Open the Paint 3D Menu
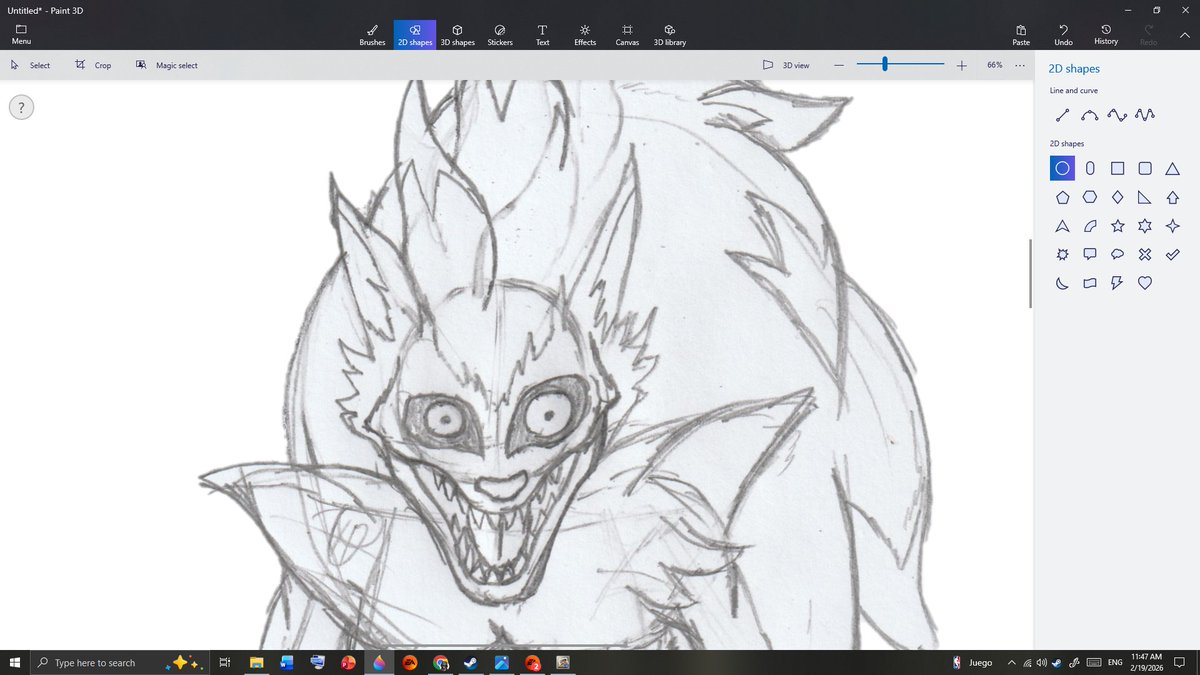1200x675 pixels. pos(21,35)
